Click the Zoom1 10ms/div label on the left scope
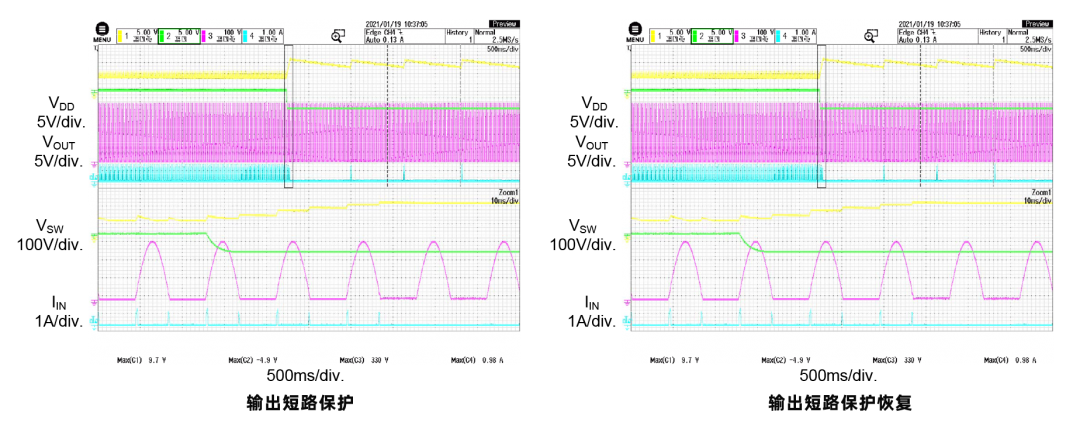 (505, 196)
